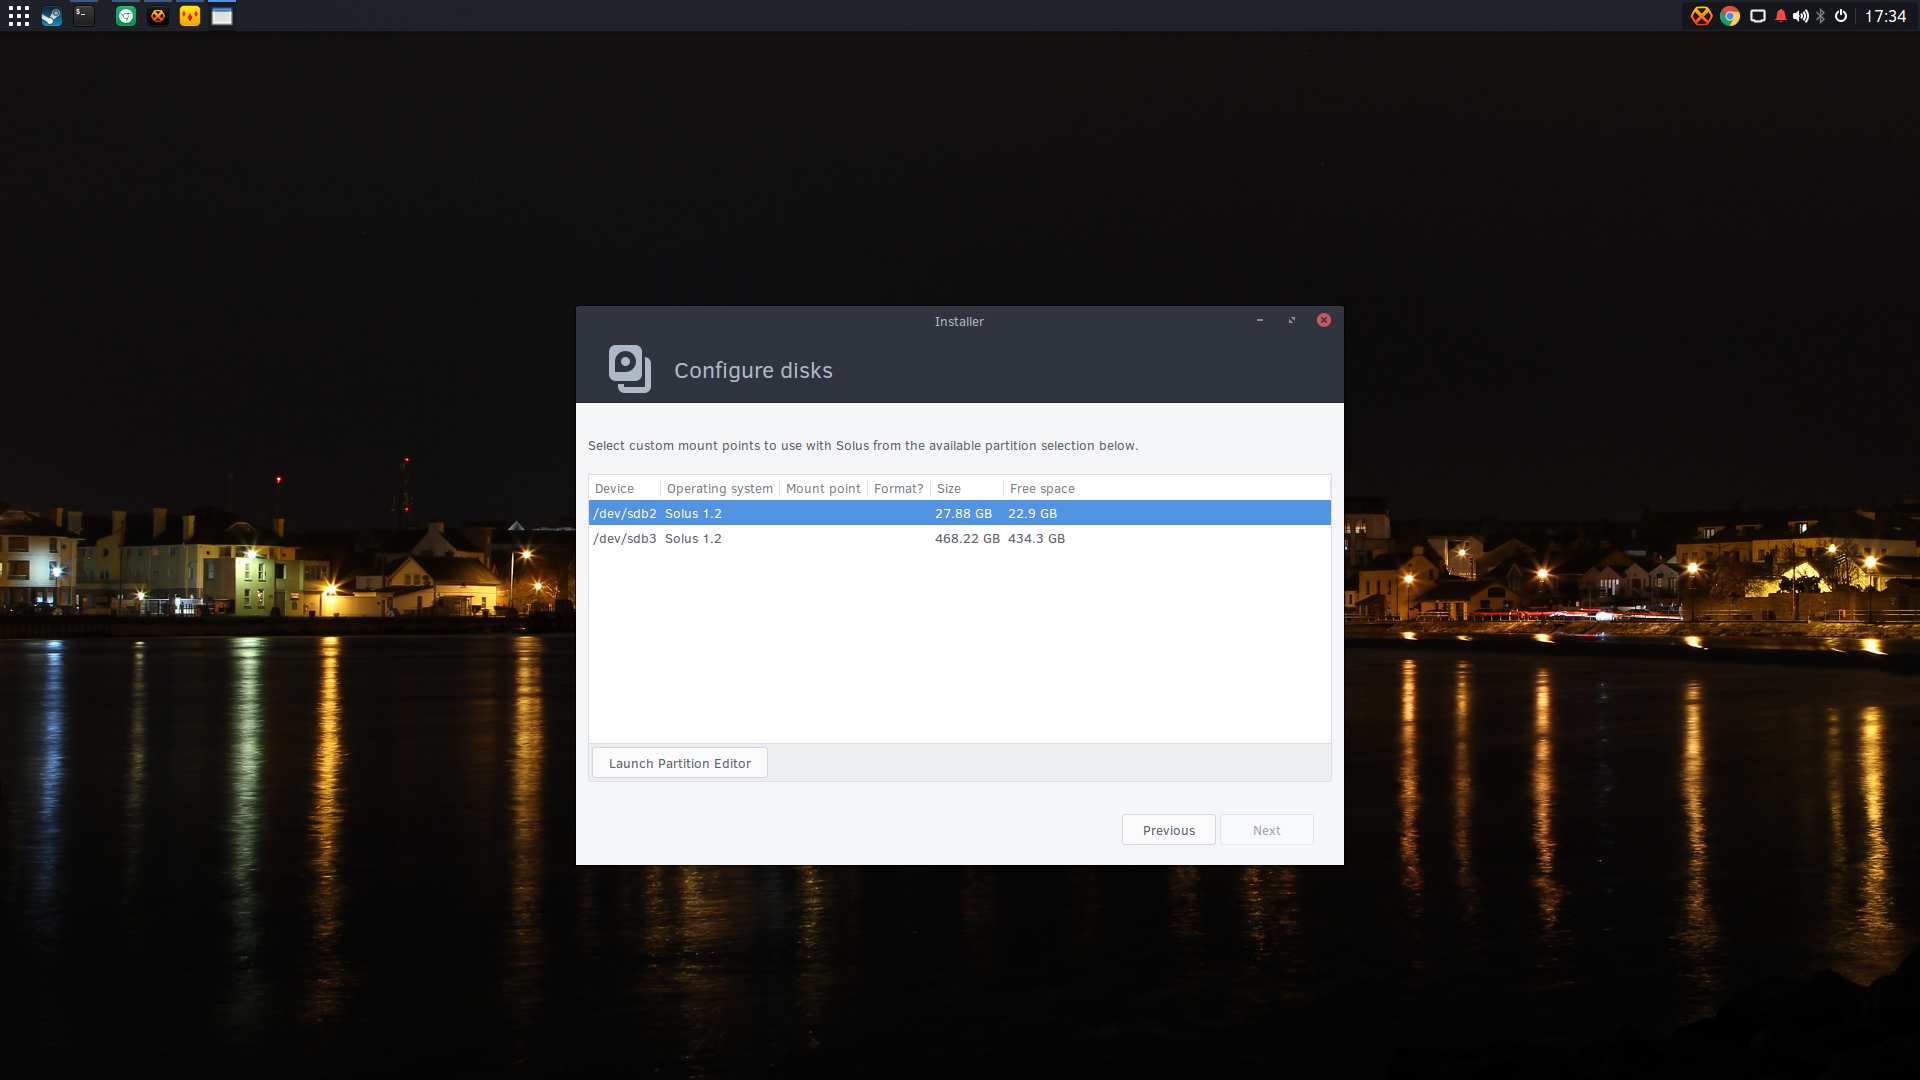
Task: Open the yellow app with red diamonds
Action: (190, 16)
